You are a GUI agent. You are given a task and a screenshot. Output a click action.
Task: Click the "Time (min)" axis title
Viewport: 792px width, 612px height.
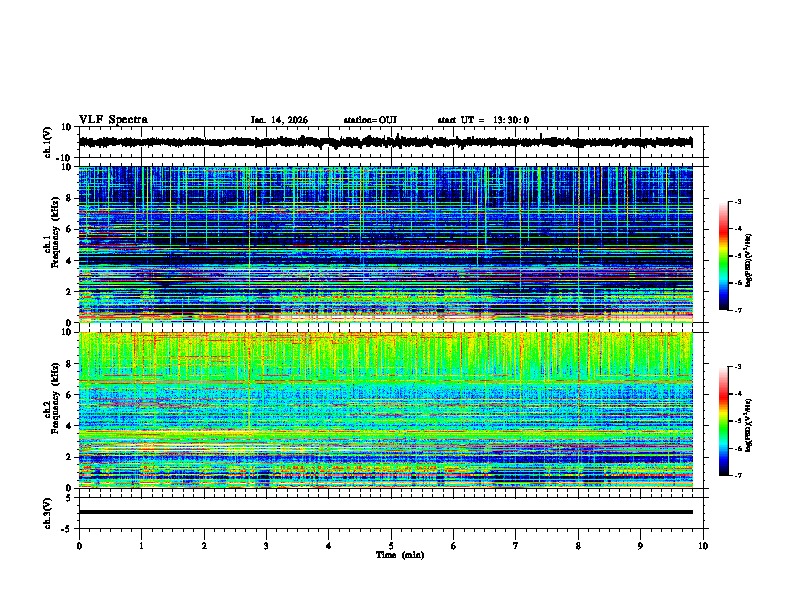tap(400, 555)
